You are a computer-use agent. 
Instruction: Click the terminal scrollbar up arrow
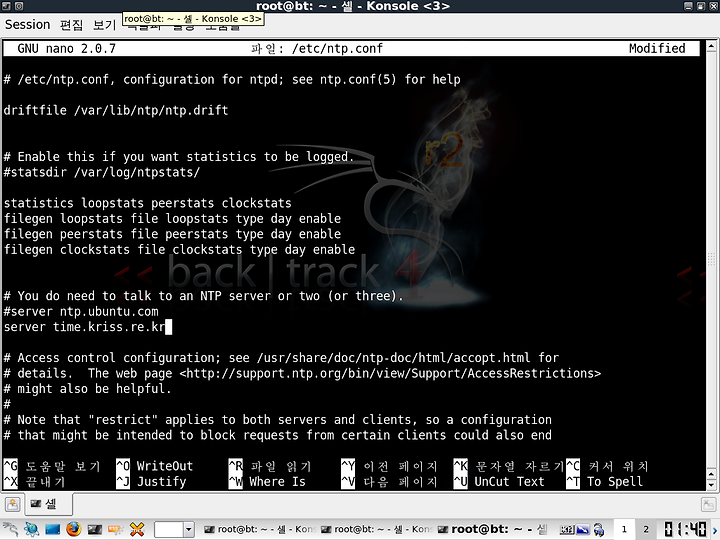[x=711, y=46]
